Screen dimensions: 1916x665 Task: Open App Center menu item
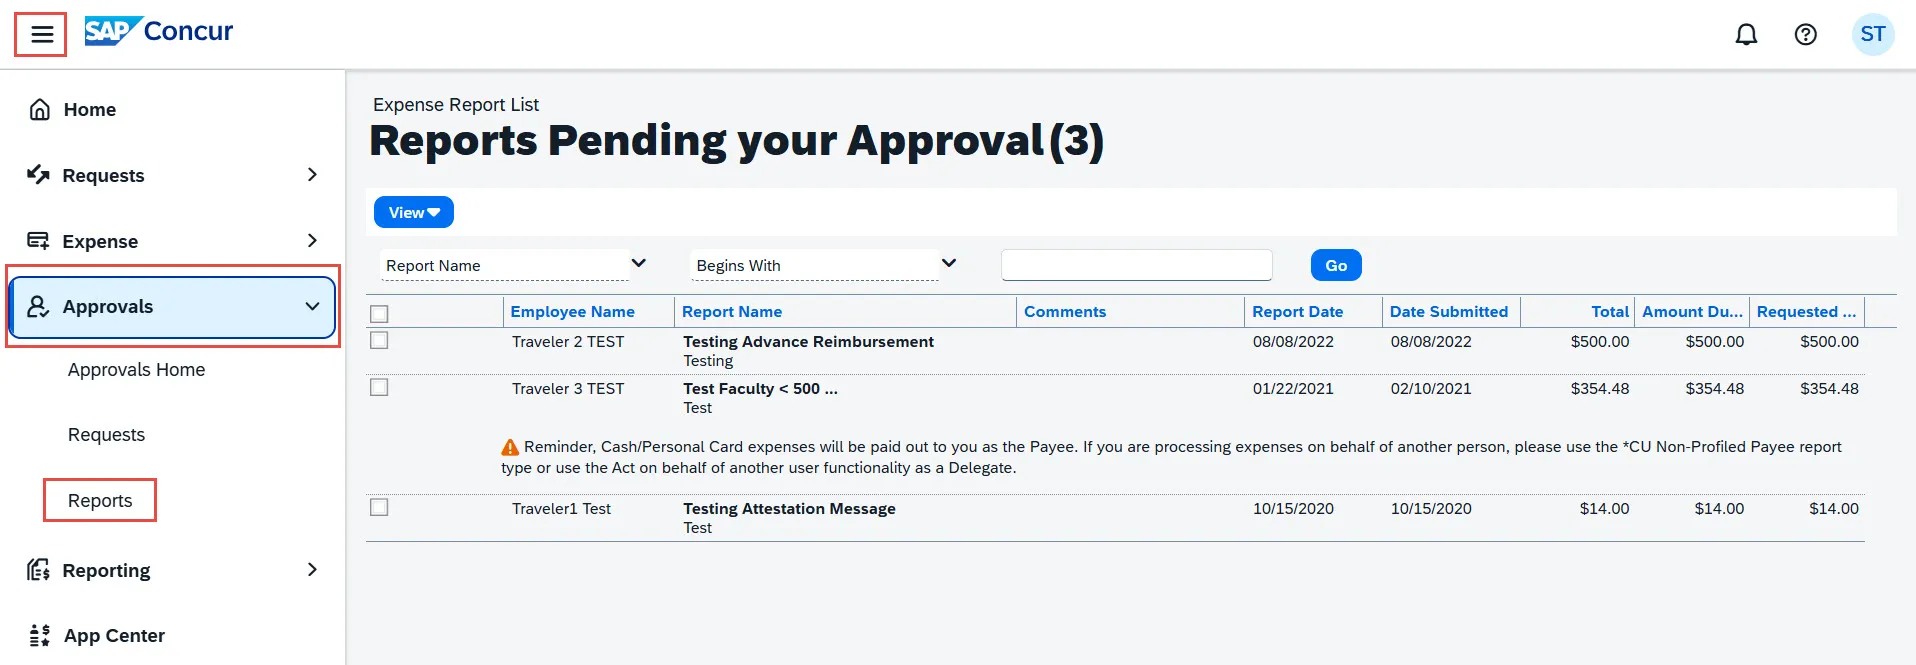[x=114, y=635]
